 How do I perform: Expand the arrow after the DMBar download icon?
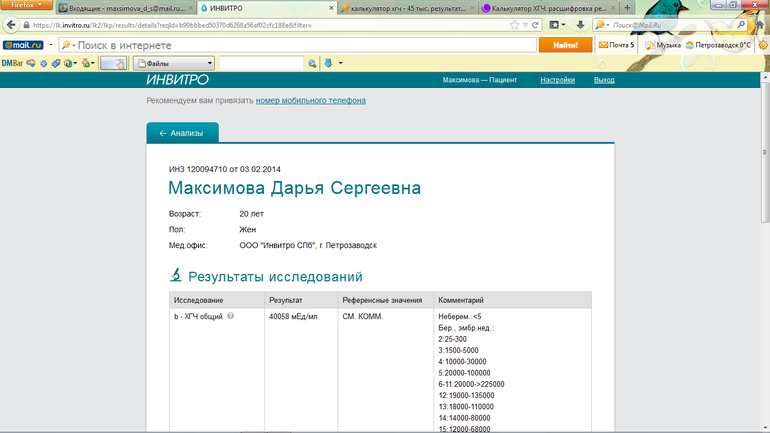340,63
